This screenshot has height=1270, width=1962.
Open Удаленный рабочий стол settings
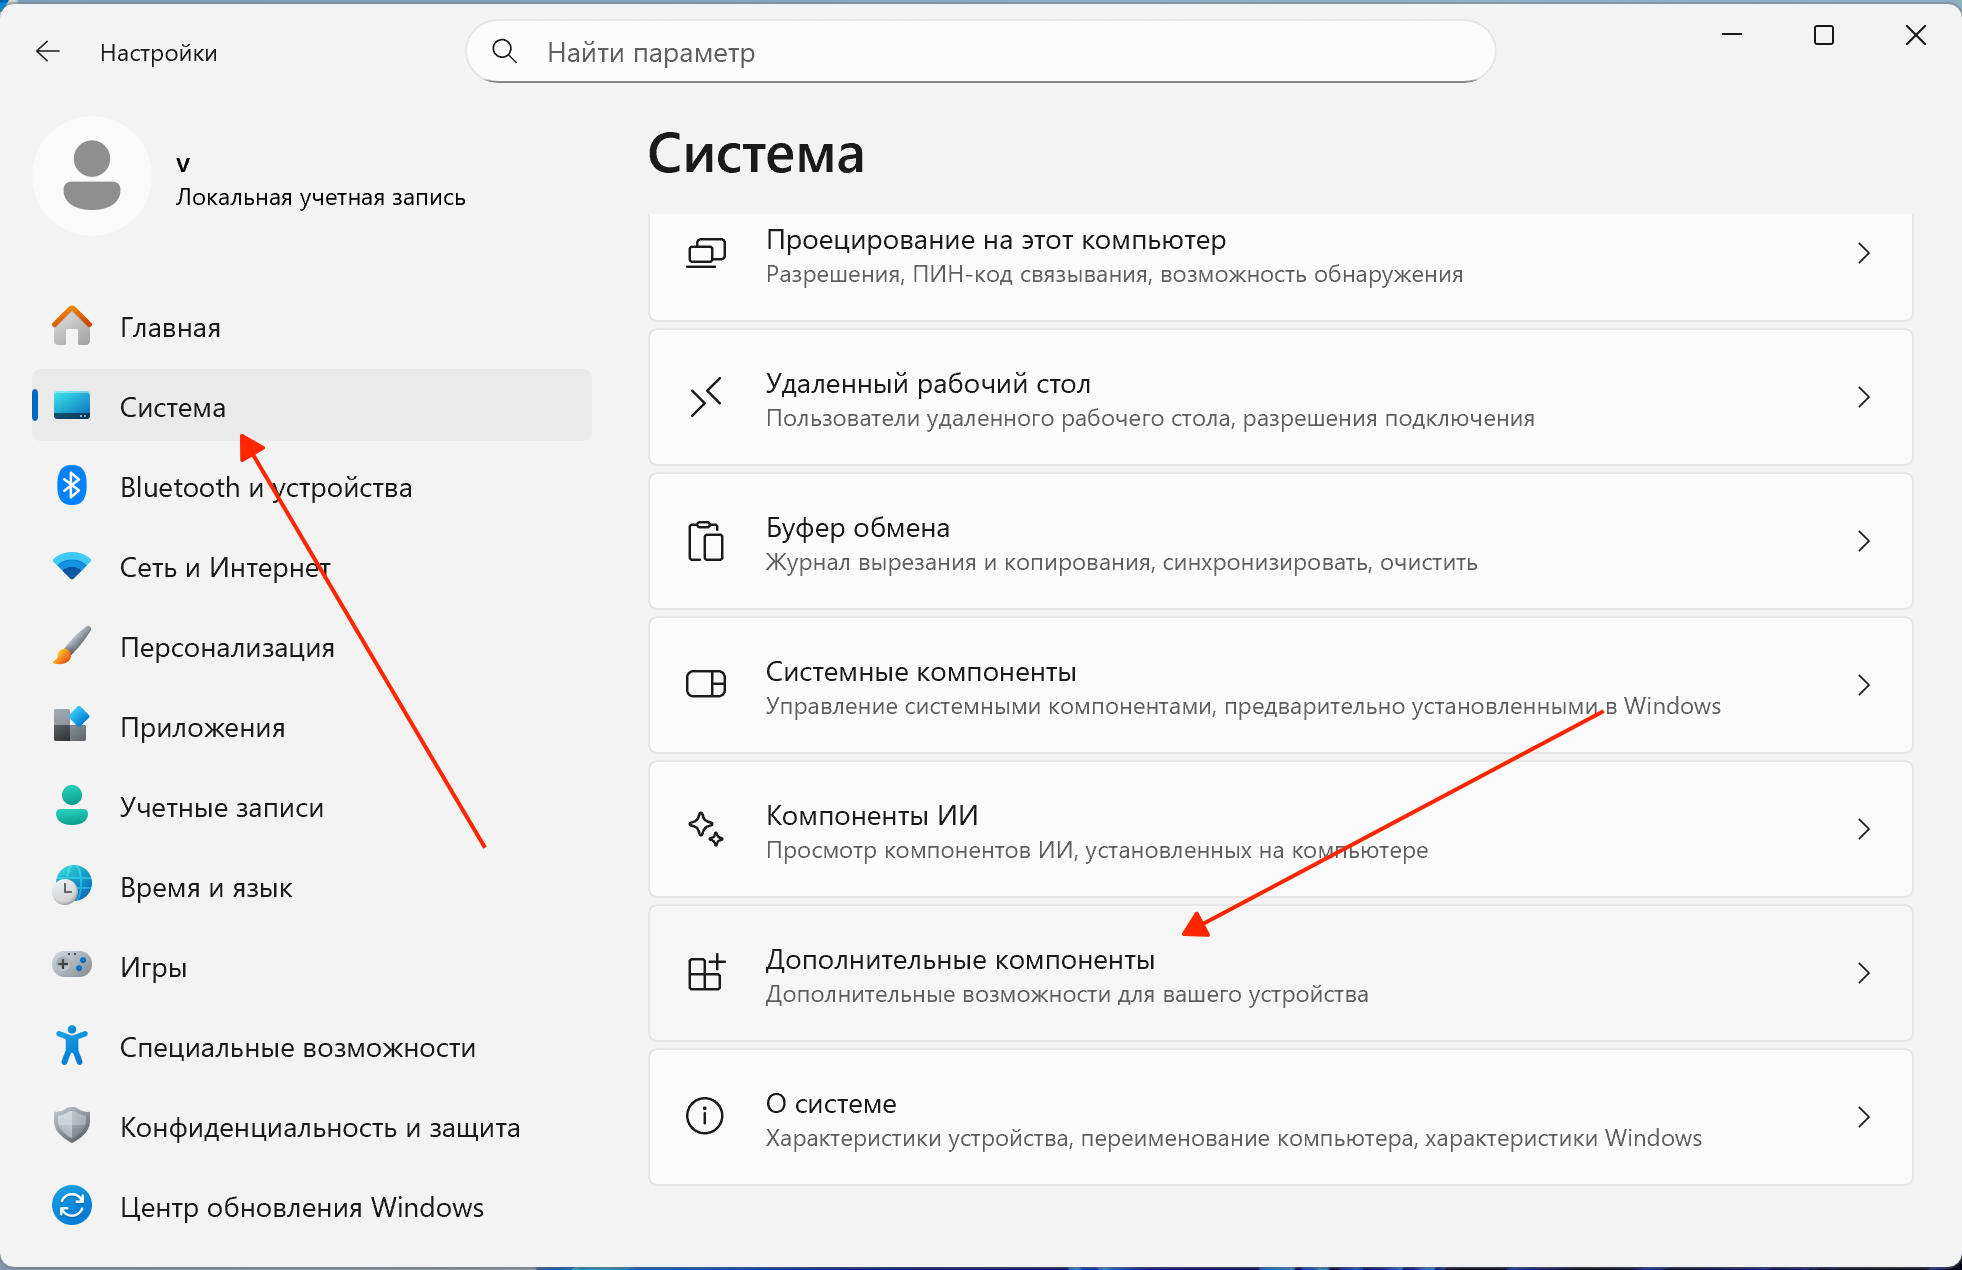pyautogui.click(x=1281, y=397)
